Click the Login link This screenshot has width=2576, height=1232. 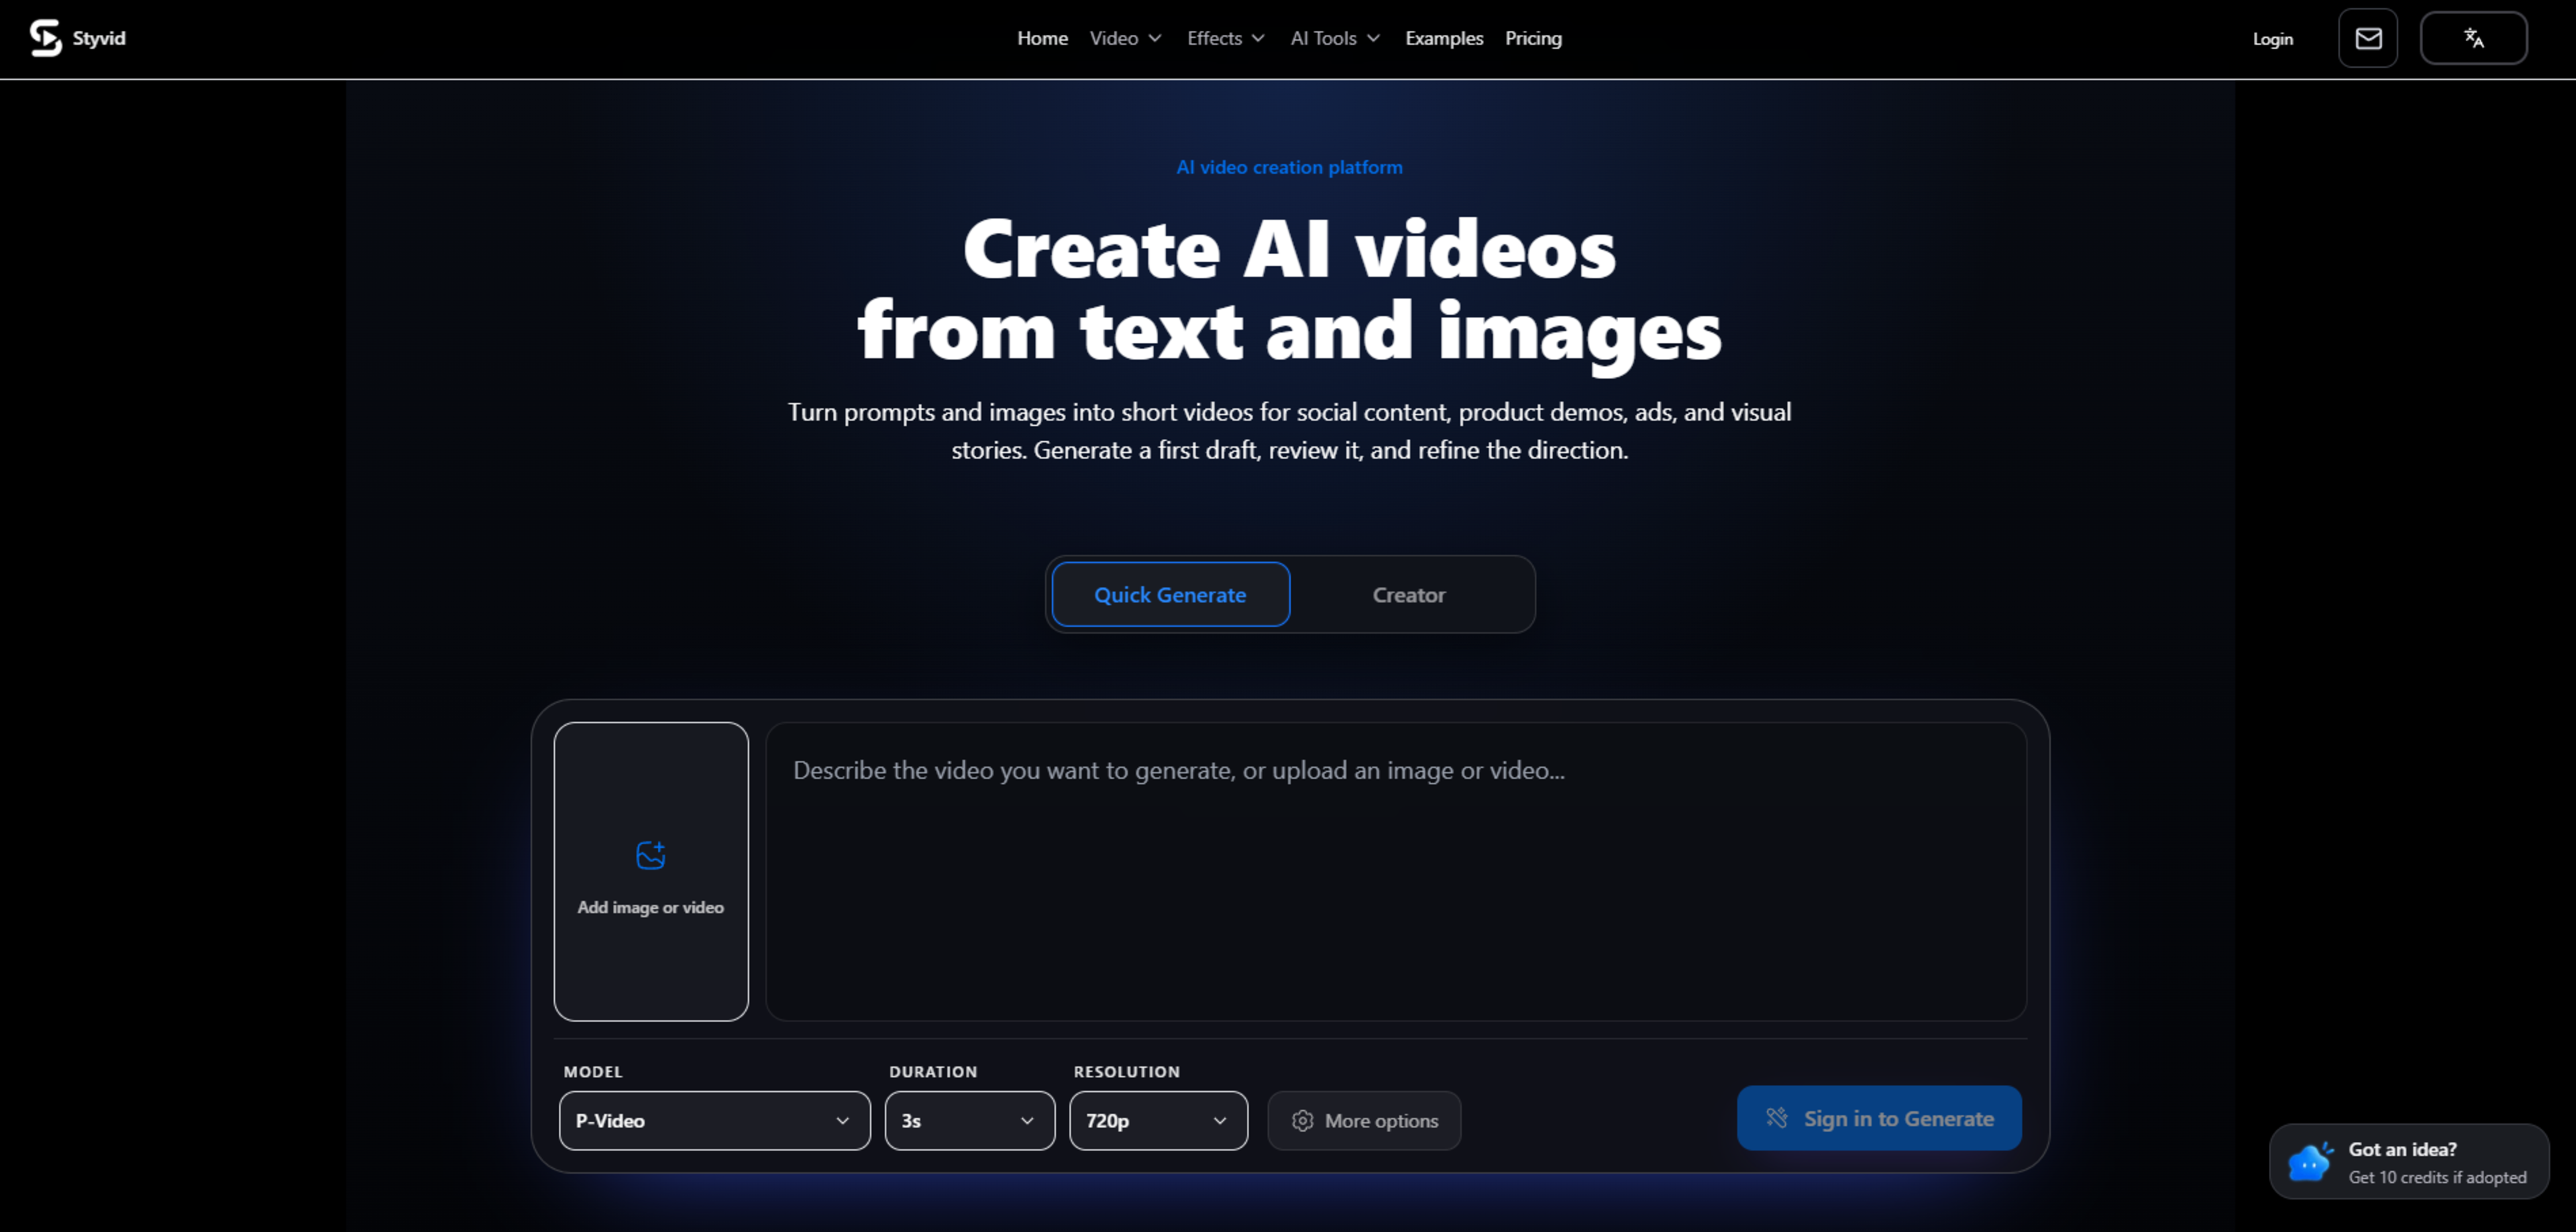click(x=2272, y=39)
